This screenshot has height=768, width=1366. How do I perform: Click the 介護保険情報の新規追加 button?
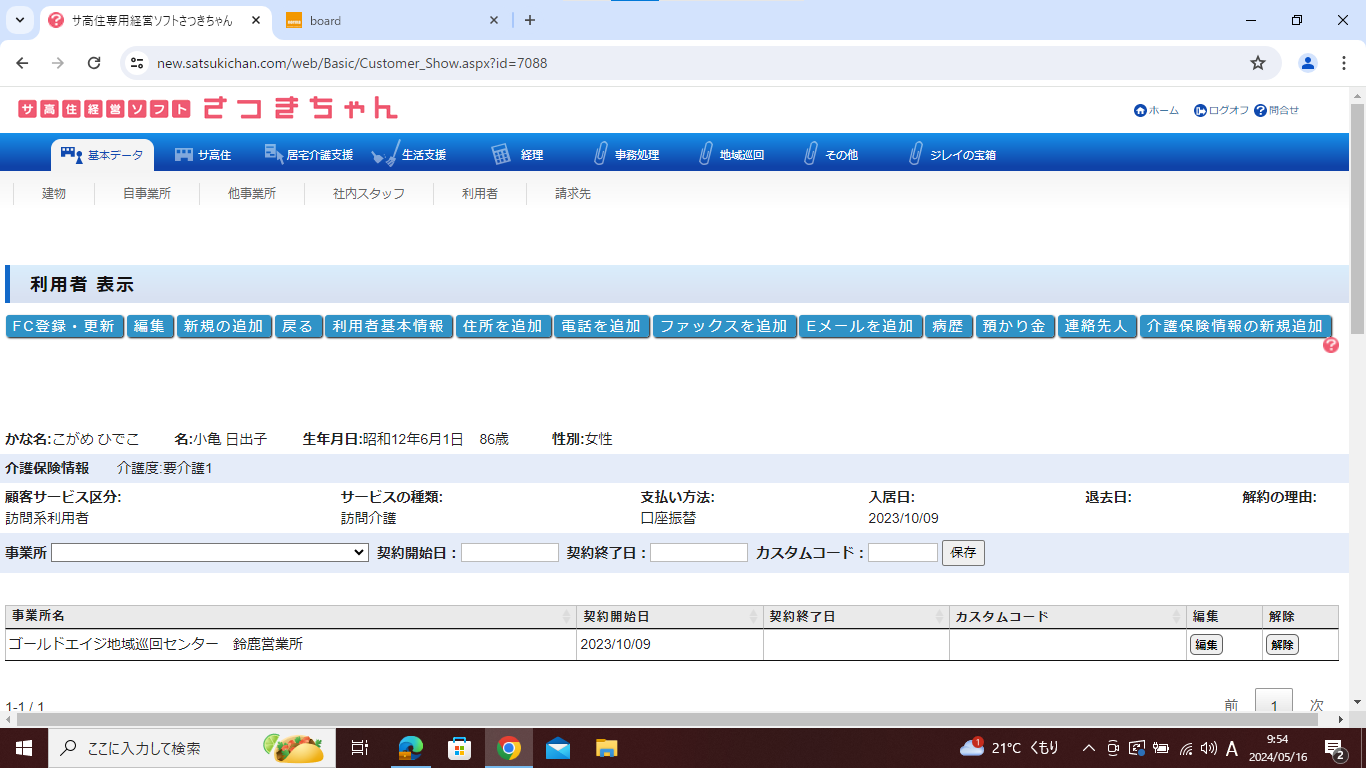coord(1236,326)
